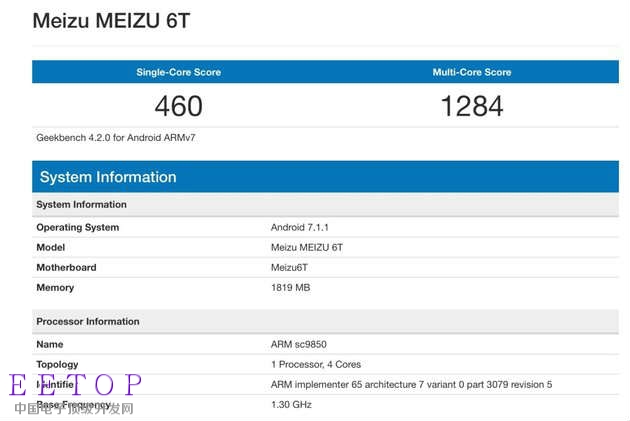Select the Topology row label
The width and height of the screenshot is (630, 421).
(57, 364)
